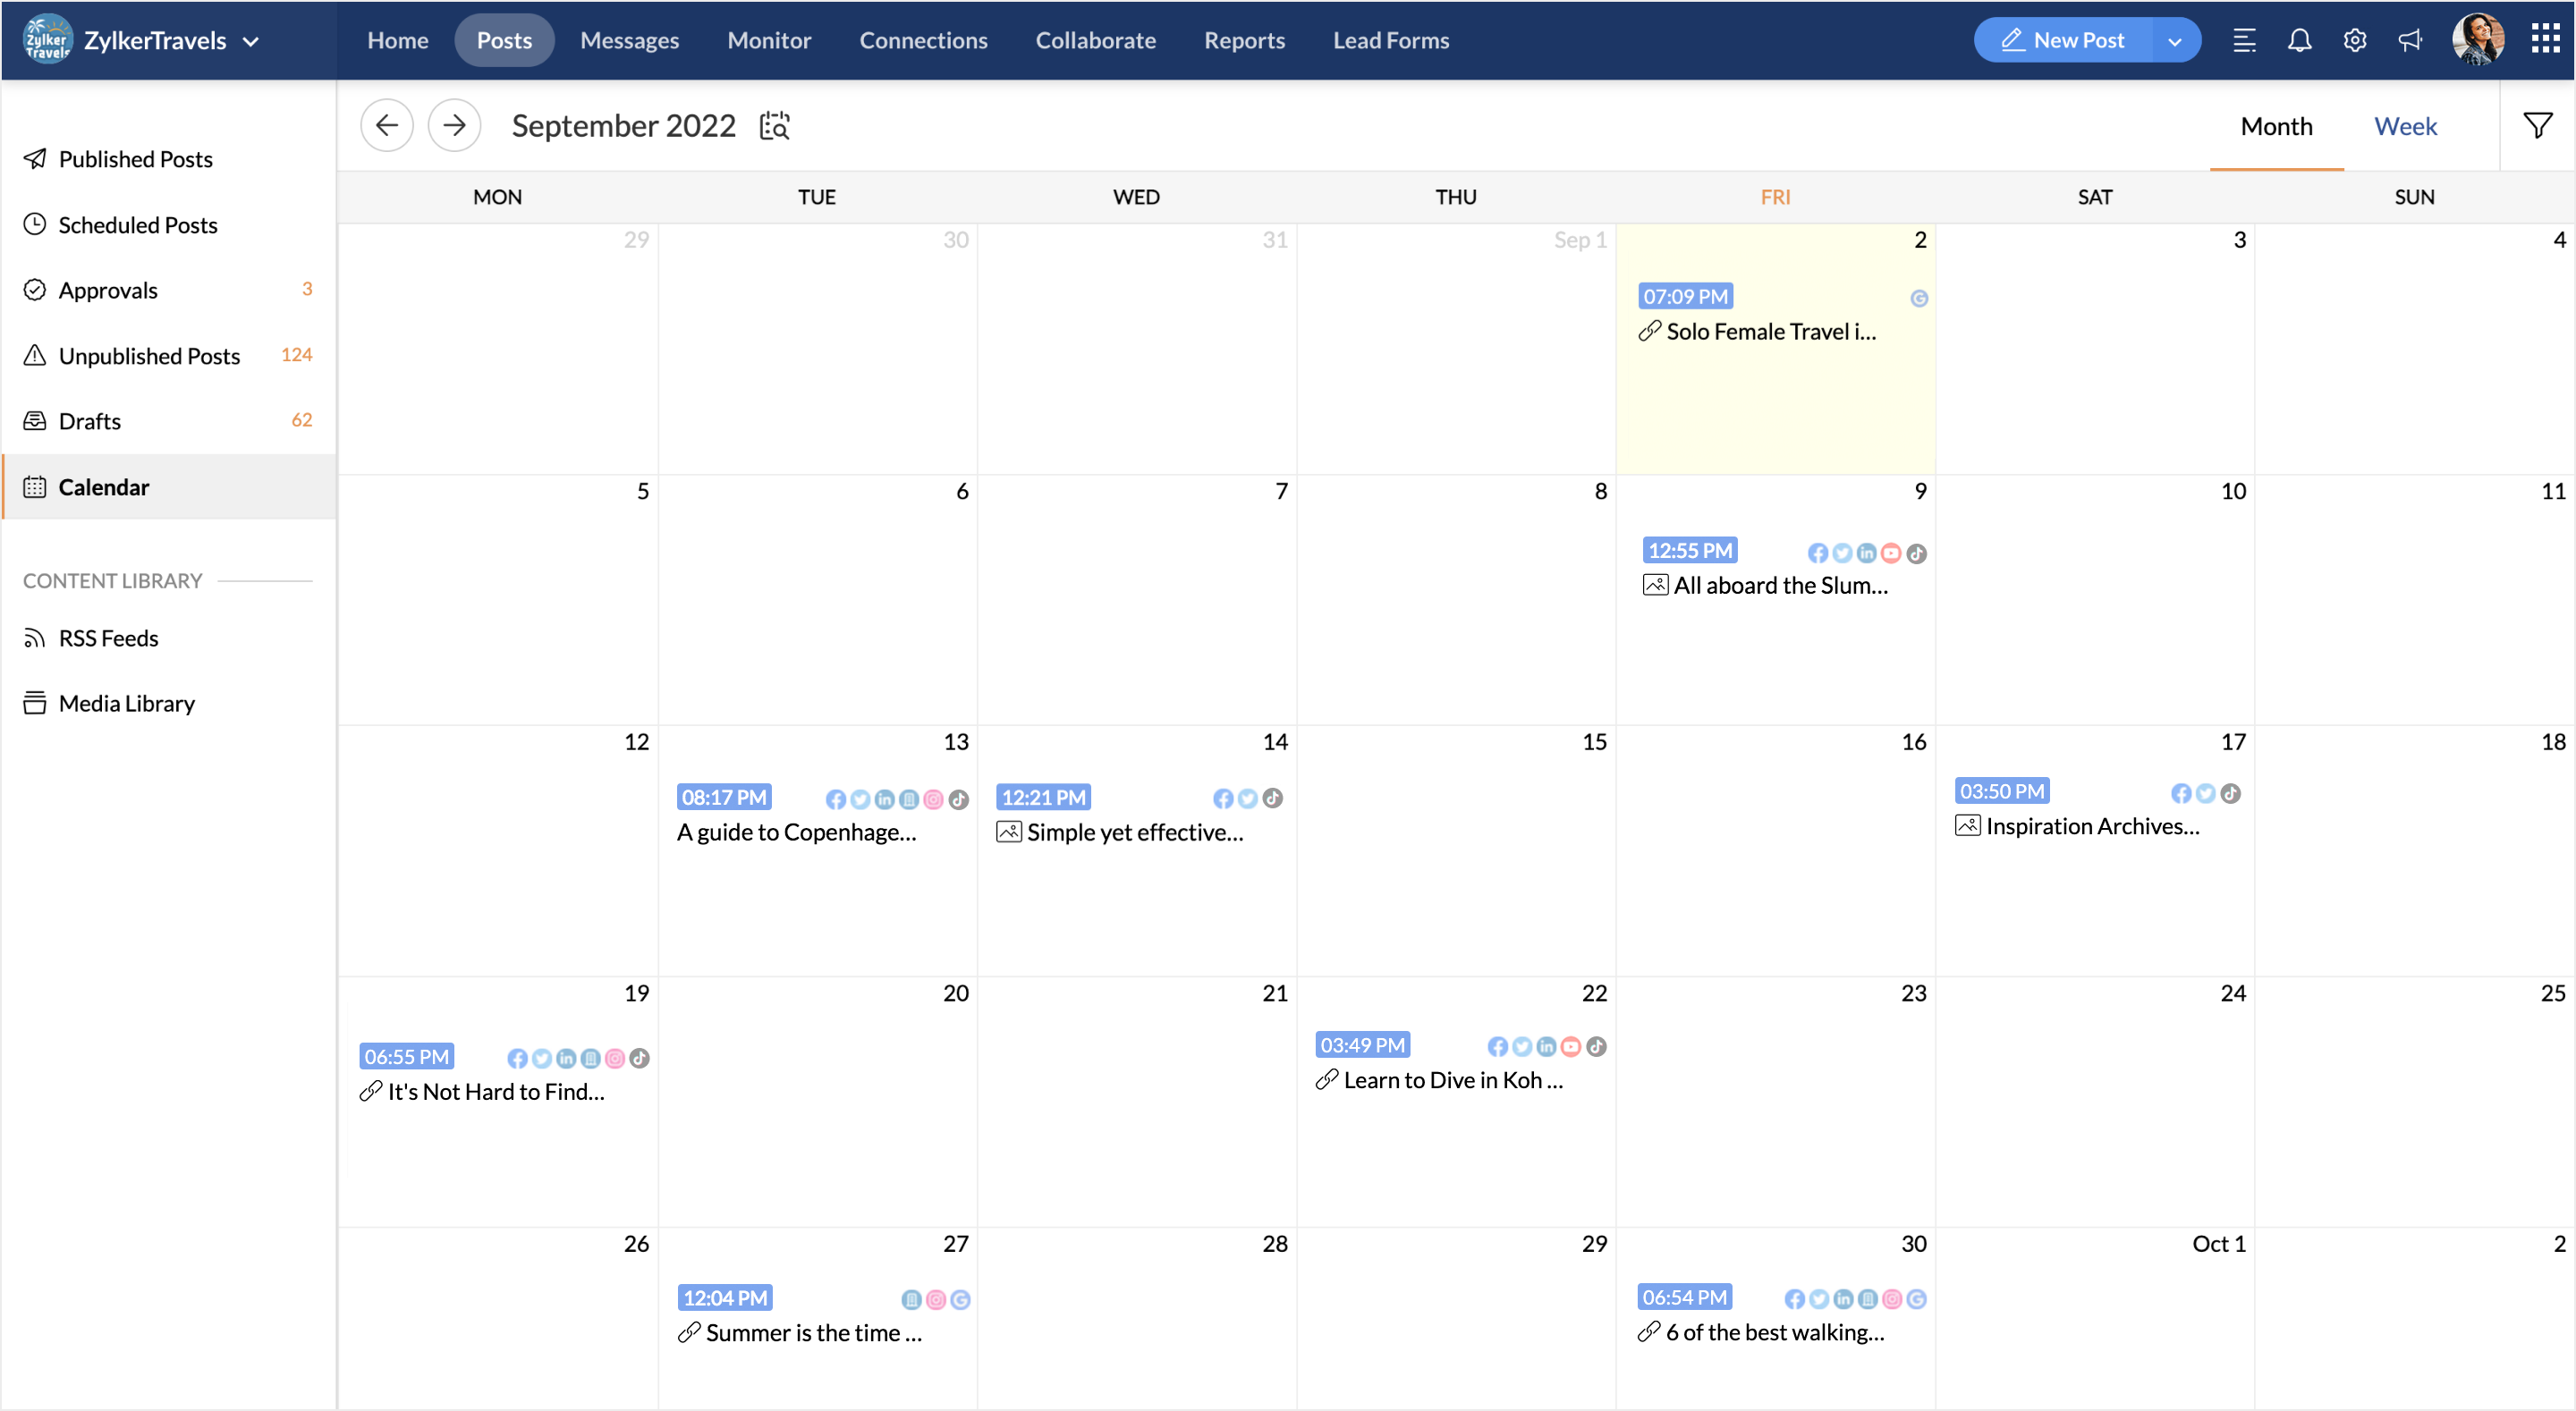Viewport: 2576px width, 1411px height.
Task: Click the RSS Feeds icon in sidebar
Action: (37, 638)
